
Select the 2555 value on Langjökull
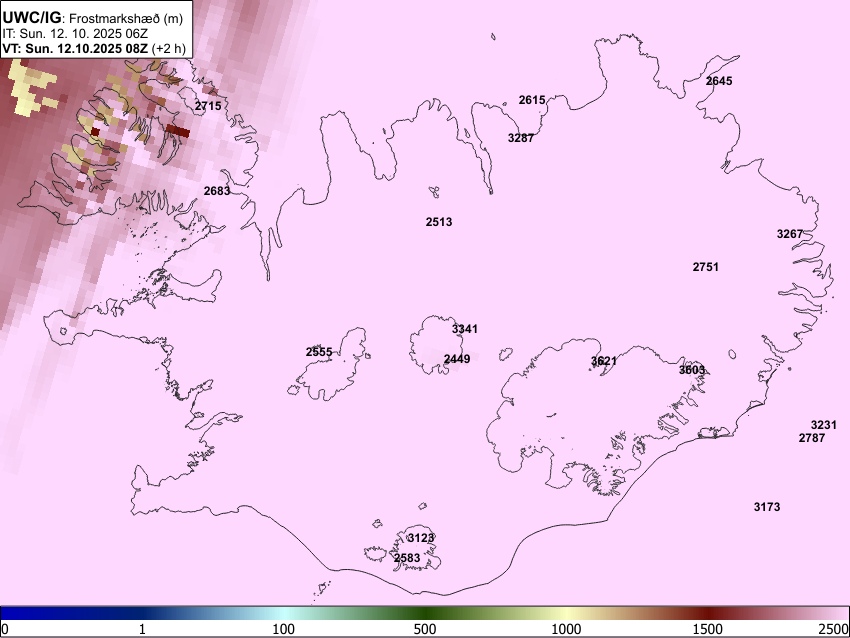(x=319, y=352)
